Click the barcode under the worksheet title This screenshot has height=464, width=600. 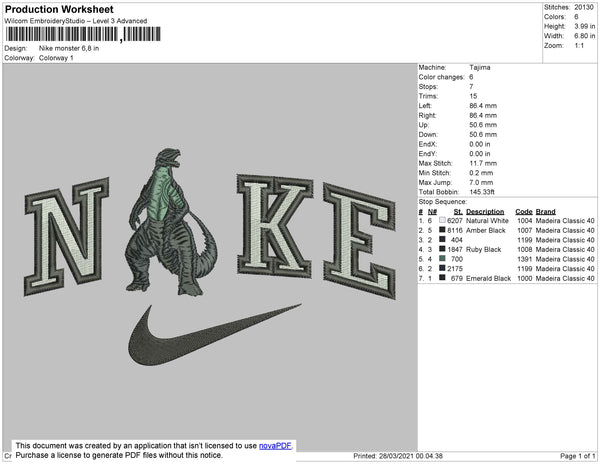pyautogui.click(x=83, y=34)
